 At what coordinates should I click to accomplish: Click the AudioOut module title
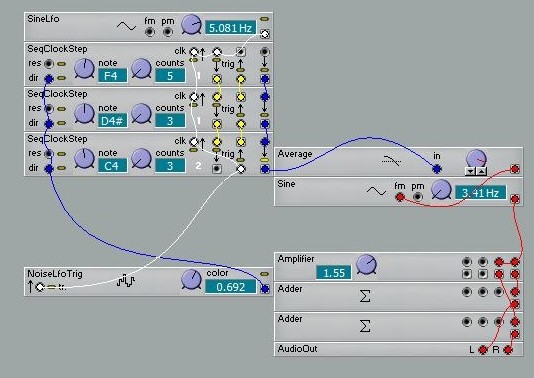297,349
